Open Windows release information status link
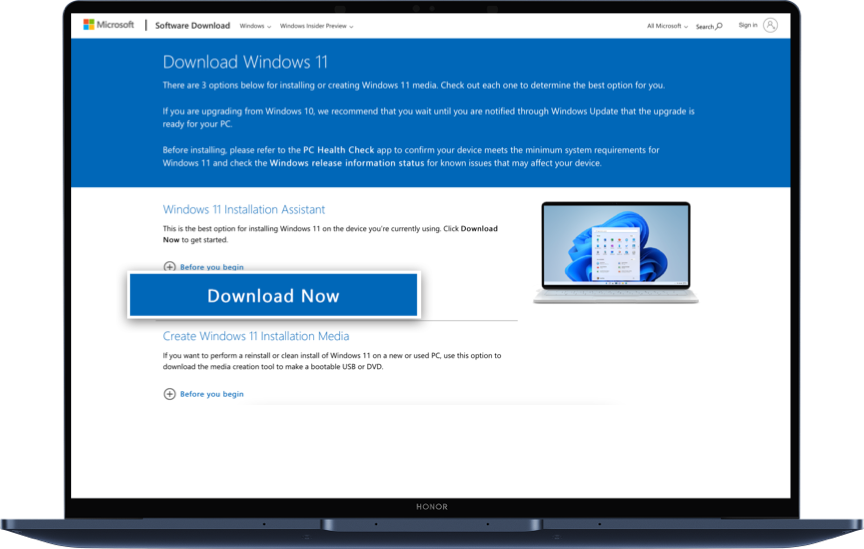 (x=347, y=163)
